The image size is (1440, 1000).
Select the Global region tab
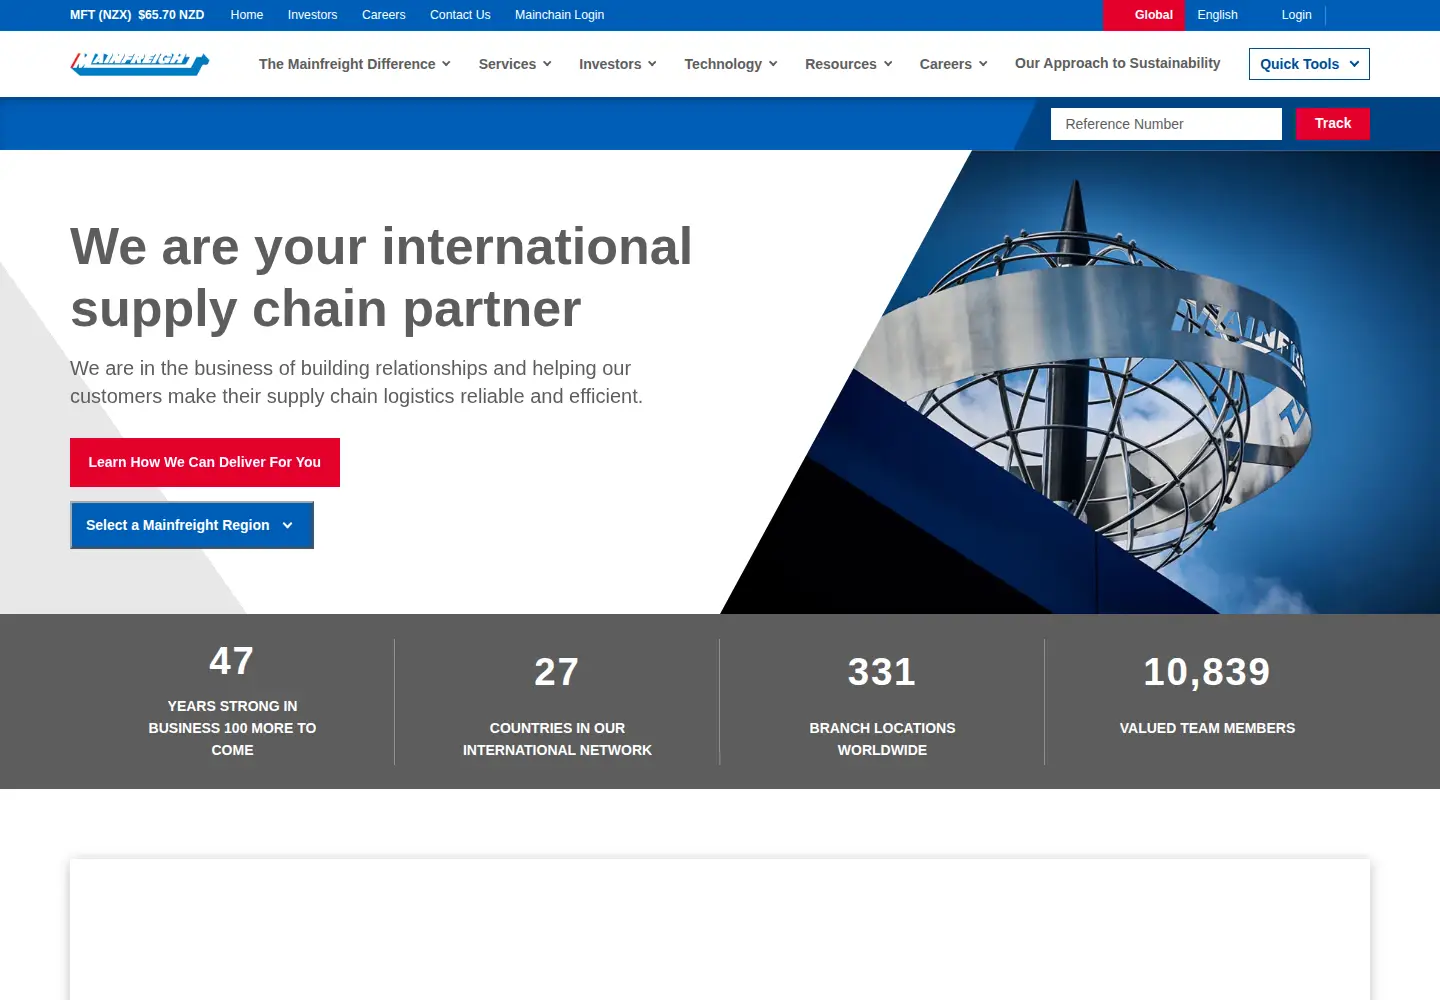(1144, 15)
